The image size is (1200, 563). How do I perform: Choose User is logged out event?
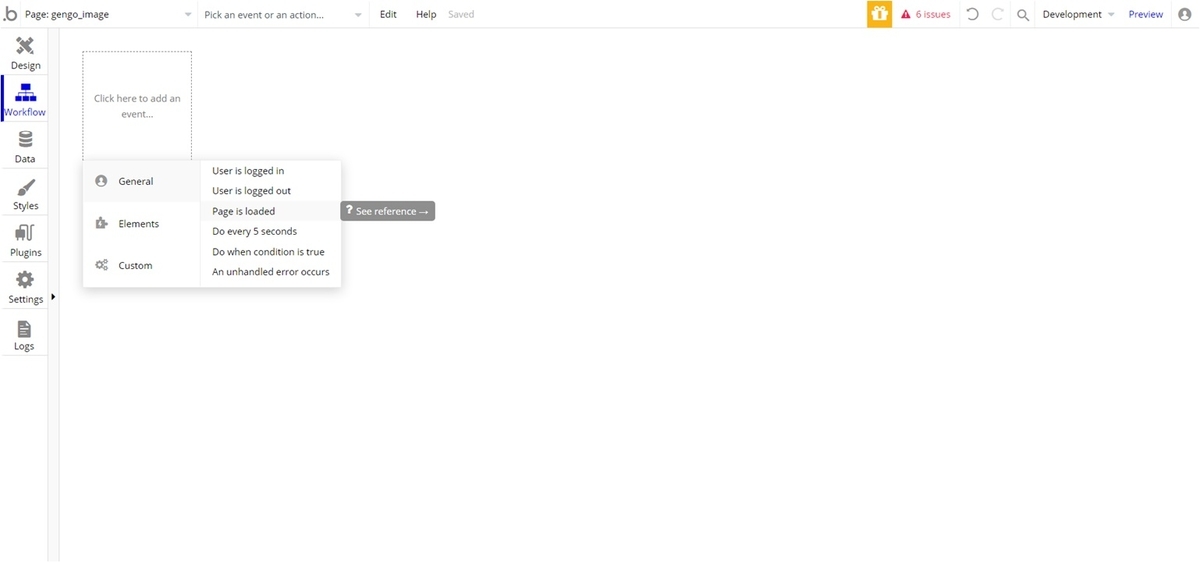270,191
